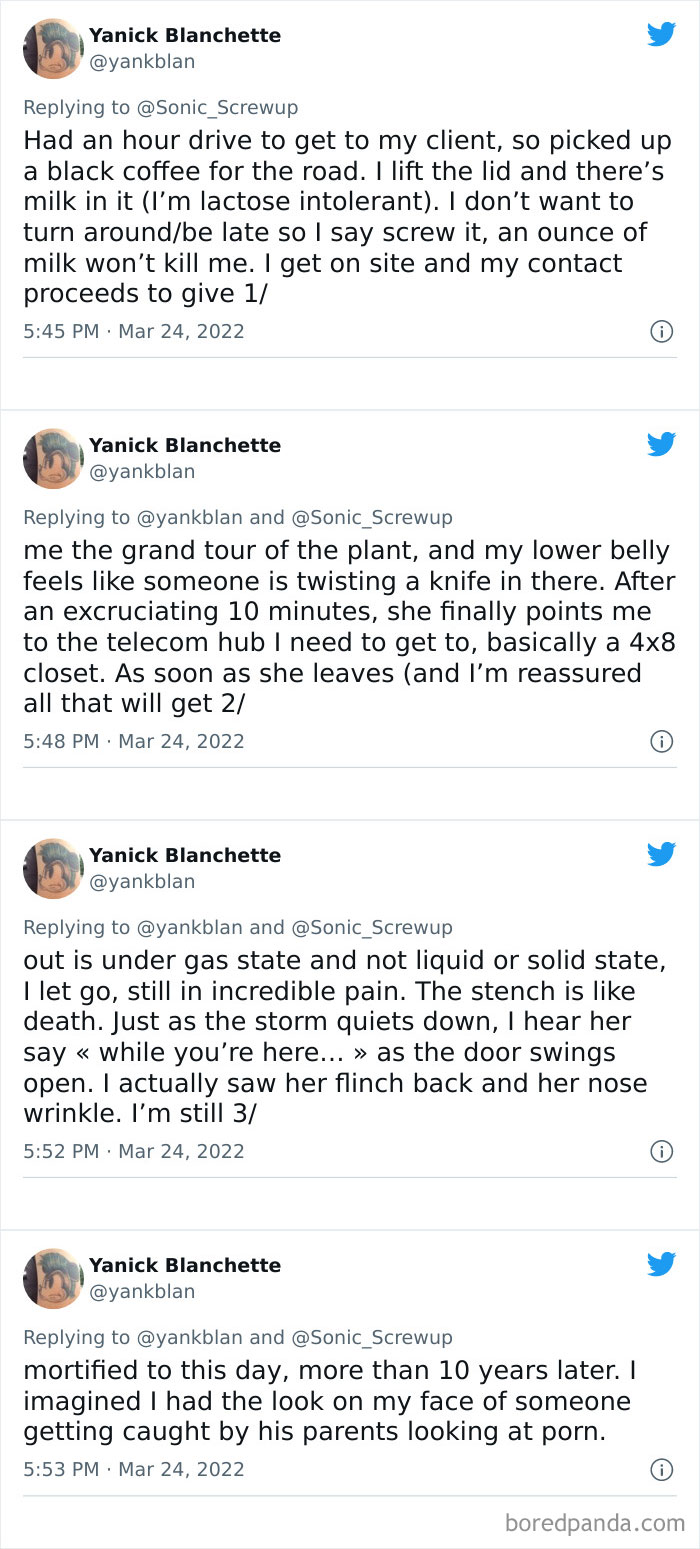
Task: Open the 5:45 PM · Mar 24, 2022 timestamp
Action: (134, 331)
